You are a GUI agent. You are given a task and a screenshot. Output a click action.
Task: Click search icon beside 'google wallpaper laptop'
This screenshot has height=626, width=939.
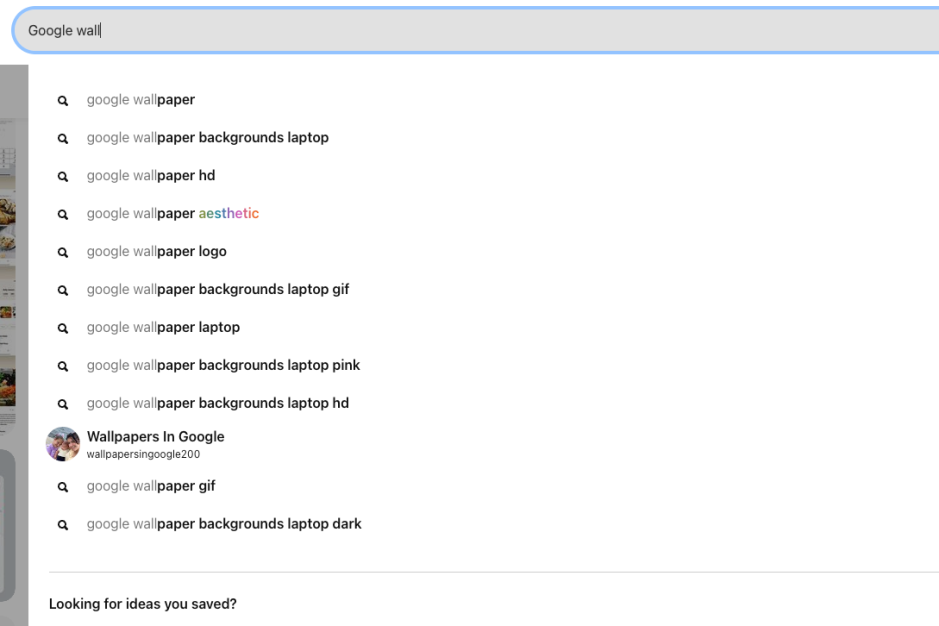tap(63, 328)
